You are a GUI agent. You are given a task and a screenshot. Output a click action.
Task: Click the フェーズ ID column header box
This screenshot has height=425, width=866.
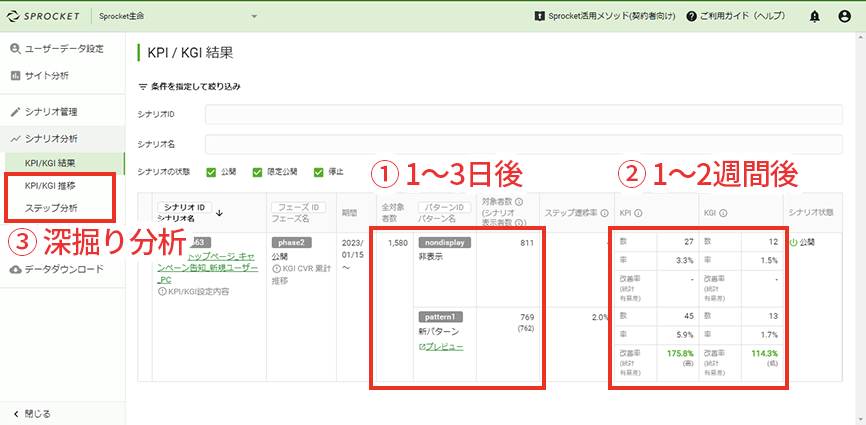point(299,207)
